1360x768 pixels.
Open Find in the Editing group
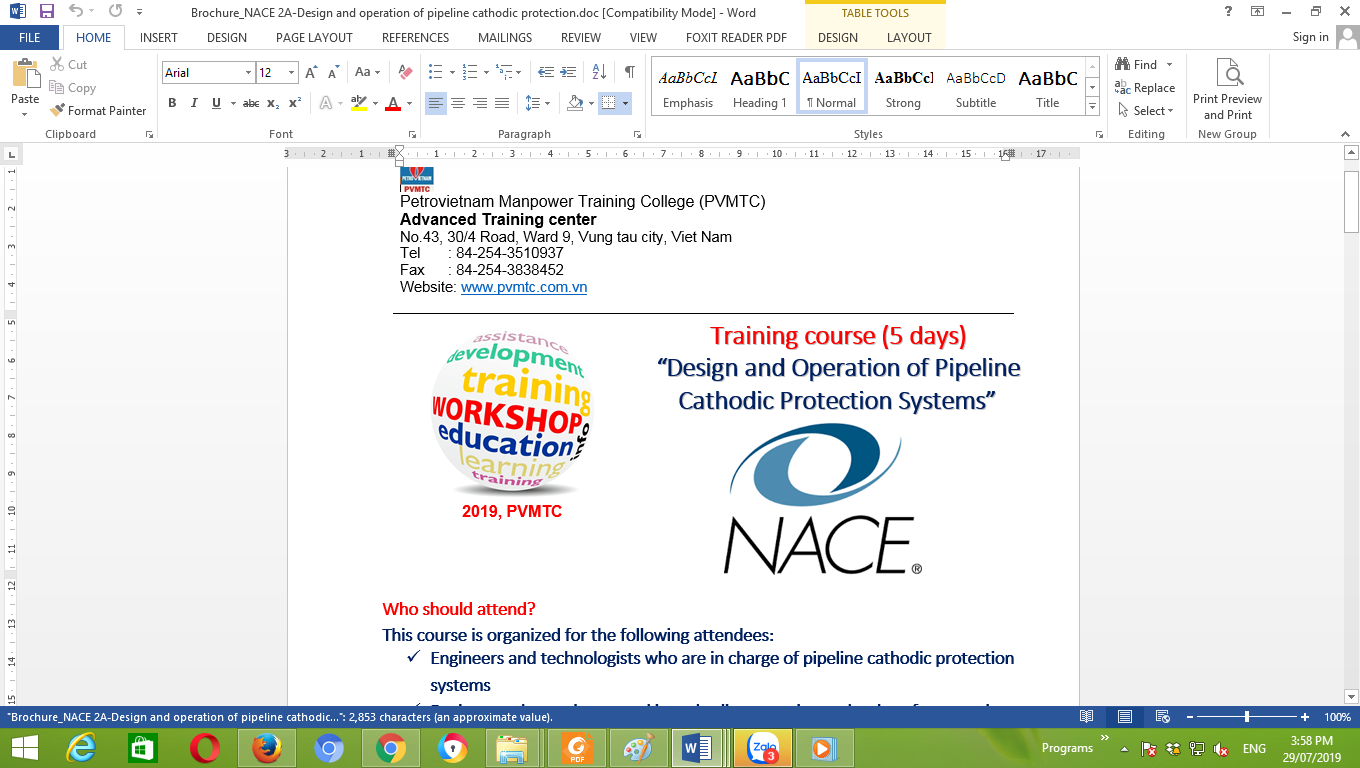[1137, 65]
